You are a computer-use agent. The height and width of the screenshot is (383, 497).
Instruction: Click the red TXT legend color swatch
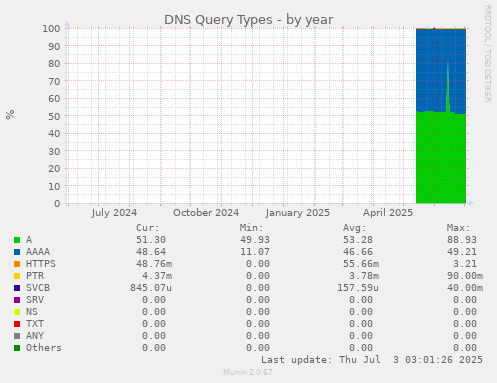tap(17, 324)
